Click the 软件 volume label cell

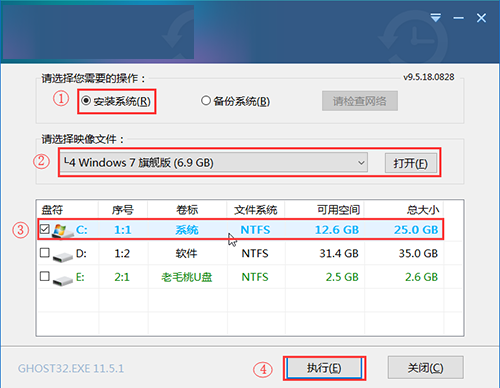(186, 254)
